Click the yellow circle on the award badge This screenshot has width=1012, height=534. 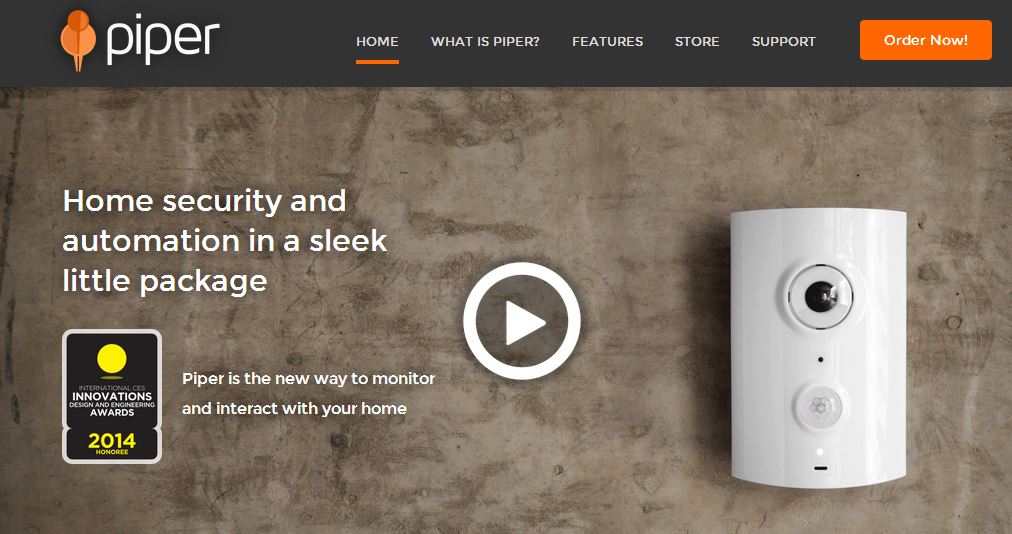[112, 359]
